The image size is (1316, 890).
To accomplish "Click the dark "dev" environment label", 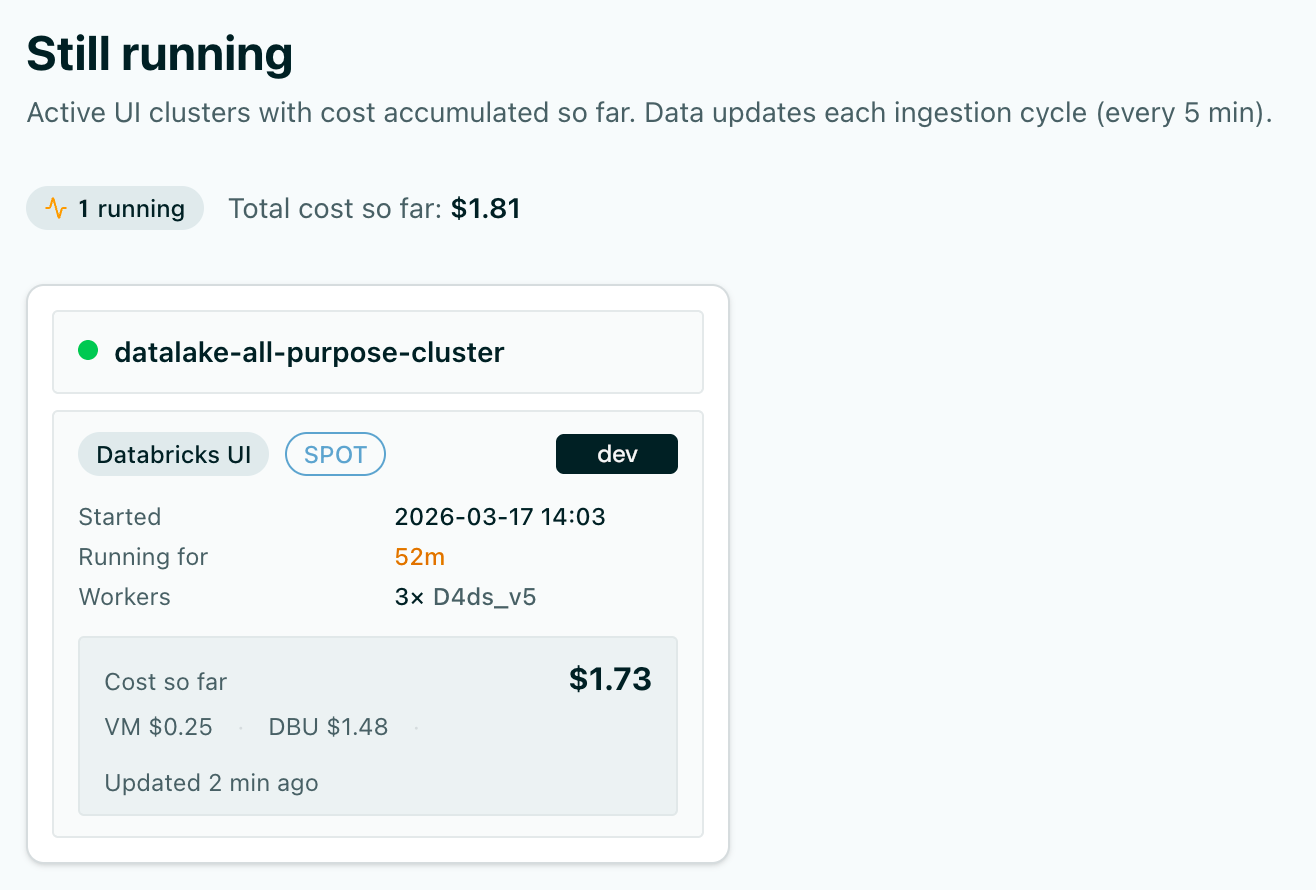I will [617, 454].
